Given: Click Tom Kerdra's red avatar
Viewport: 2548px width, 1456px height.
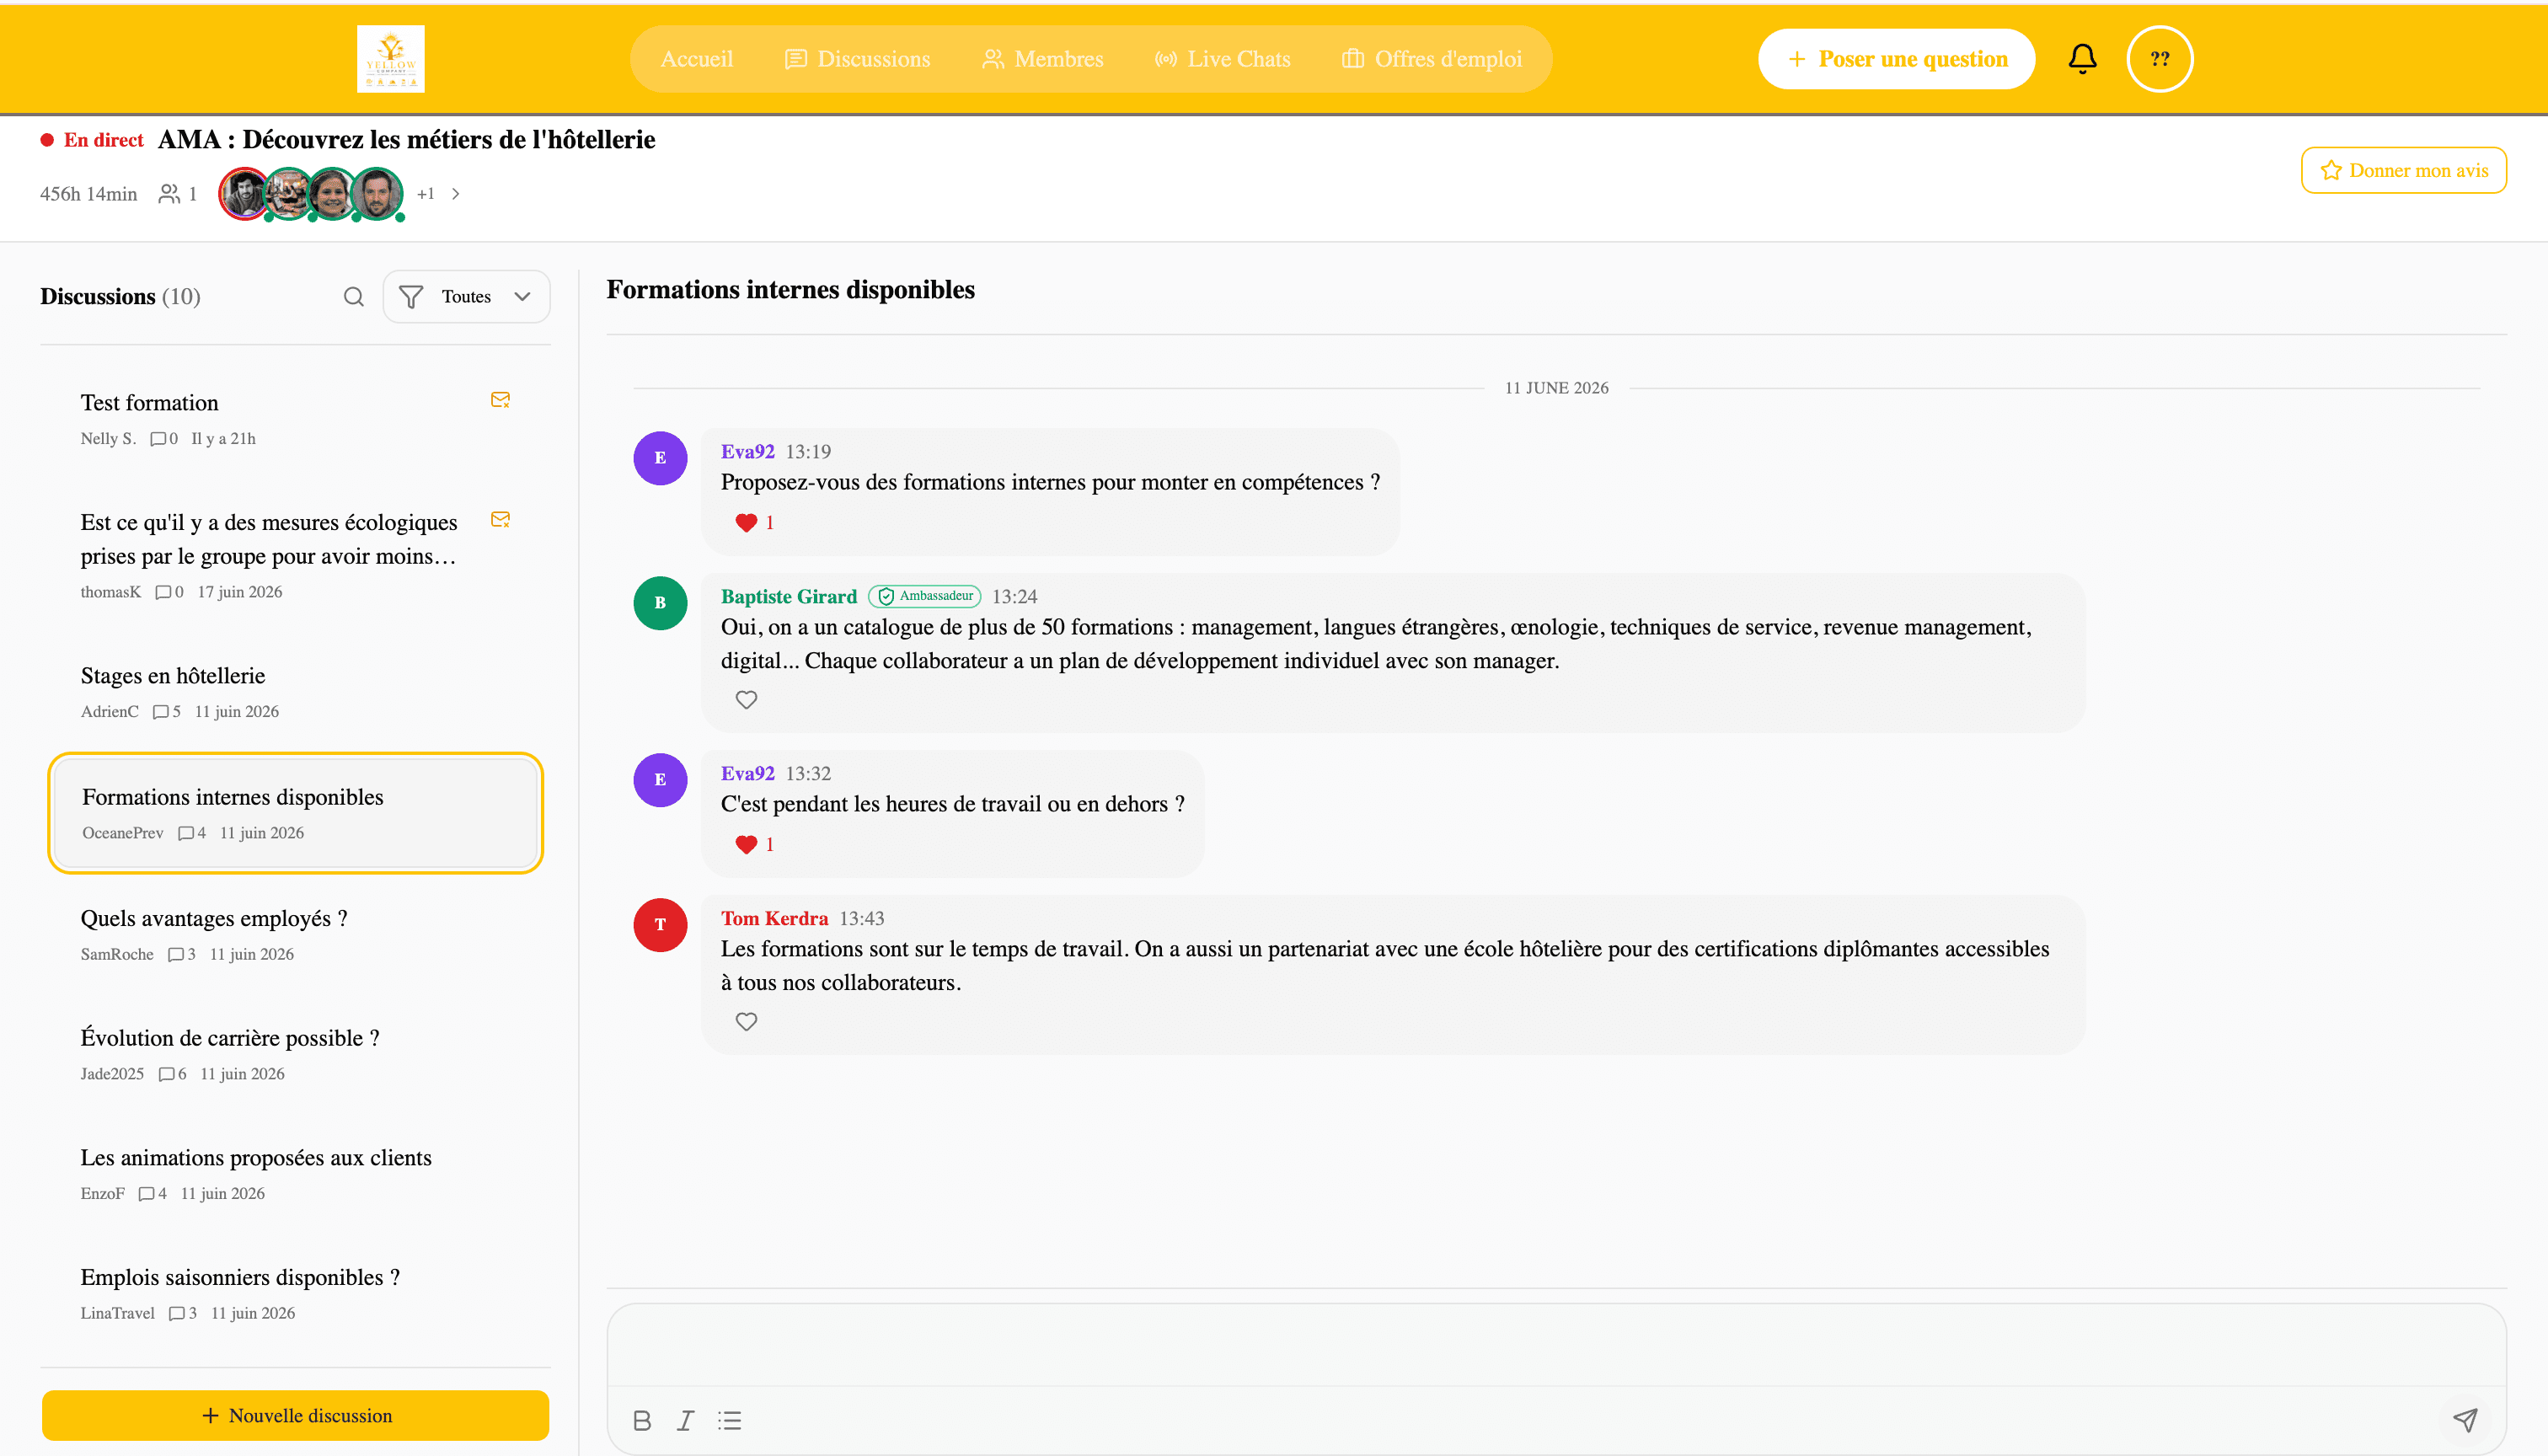Looking at the screenshot, I should [660, 925].
